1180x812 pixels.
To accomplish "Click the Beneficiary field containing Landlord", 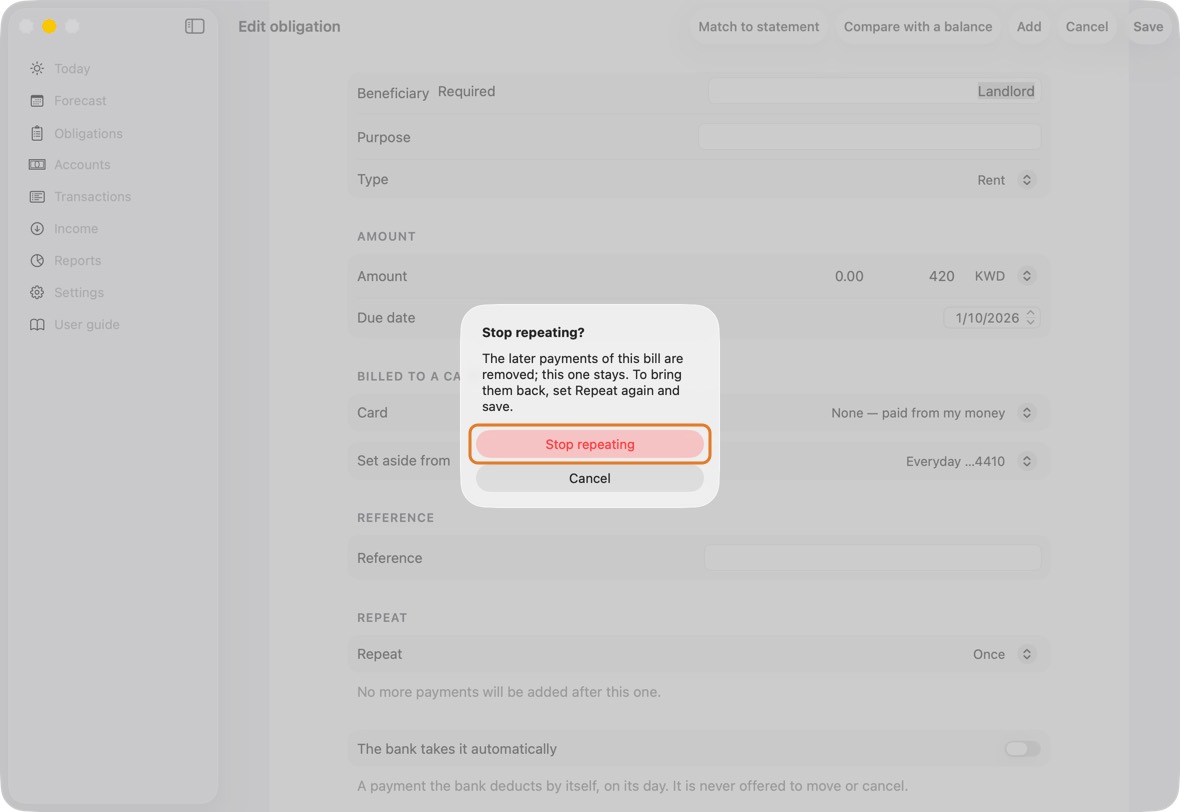I will point(874,91).
